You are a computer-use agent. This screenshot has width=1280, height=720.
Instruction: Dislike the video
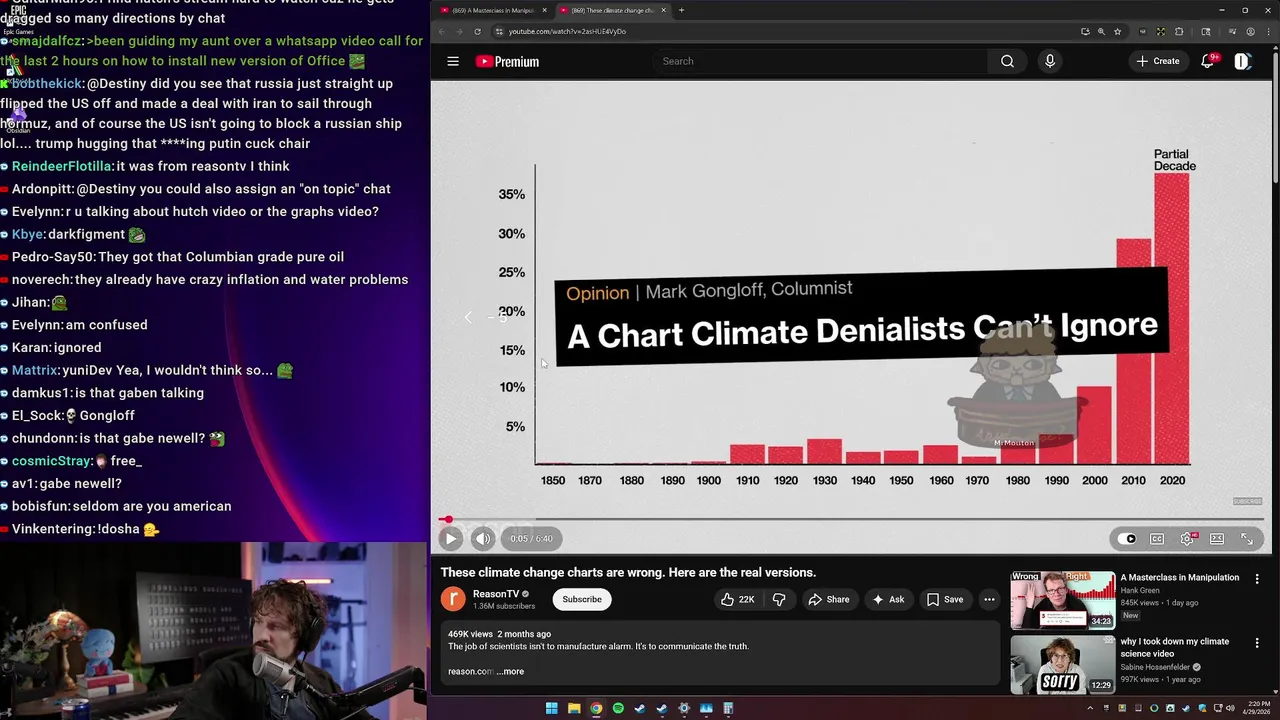pos(779,599)
